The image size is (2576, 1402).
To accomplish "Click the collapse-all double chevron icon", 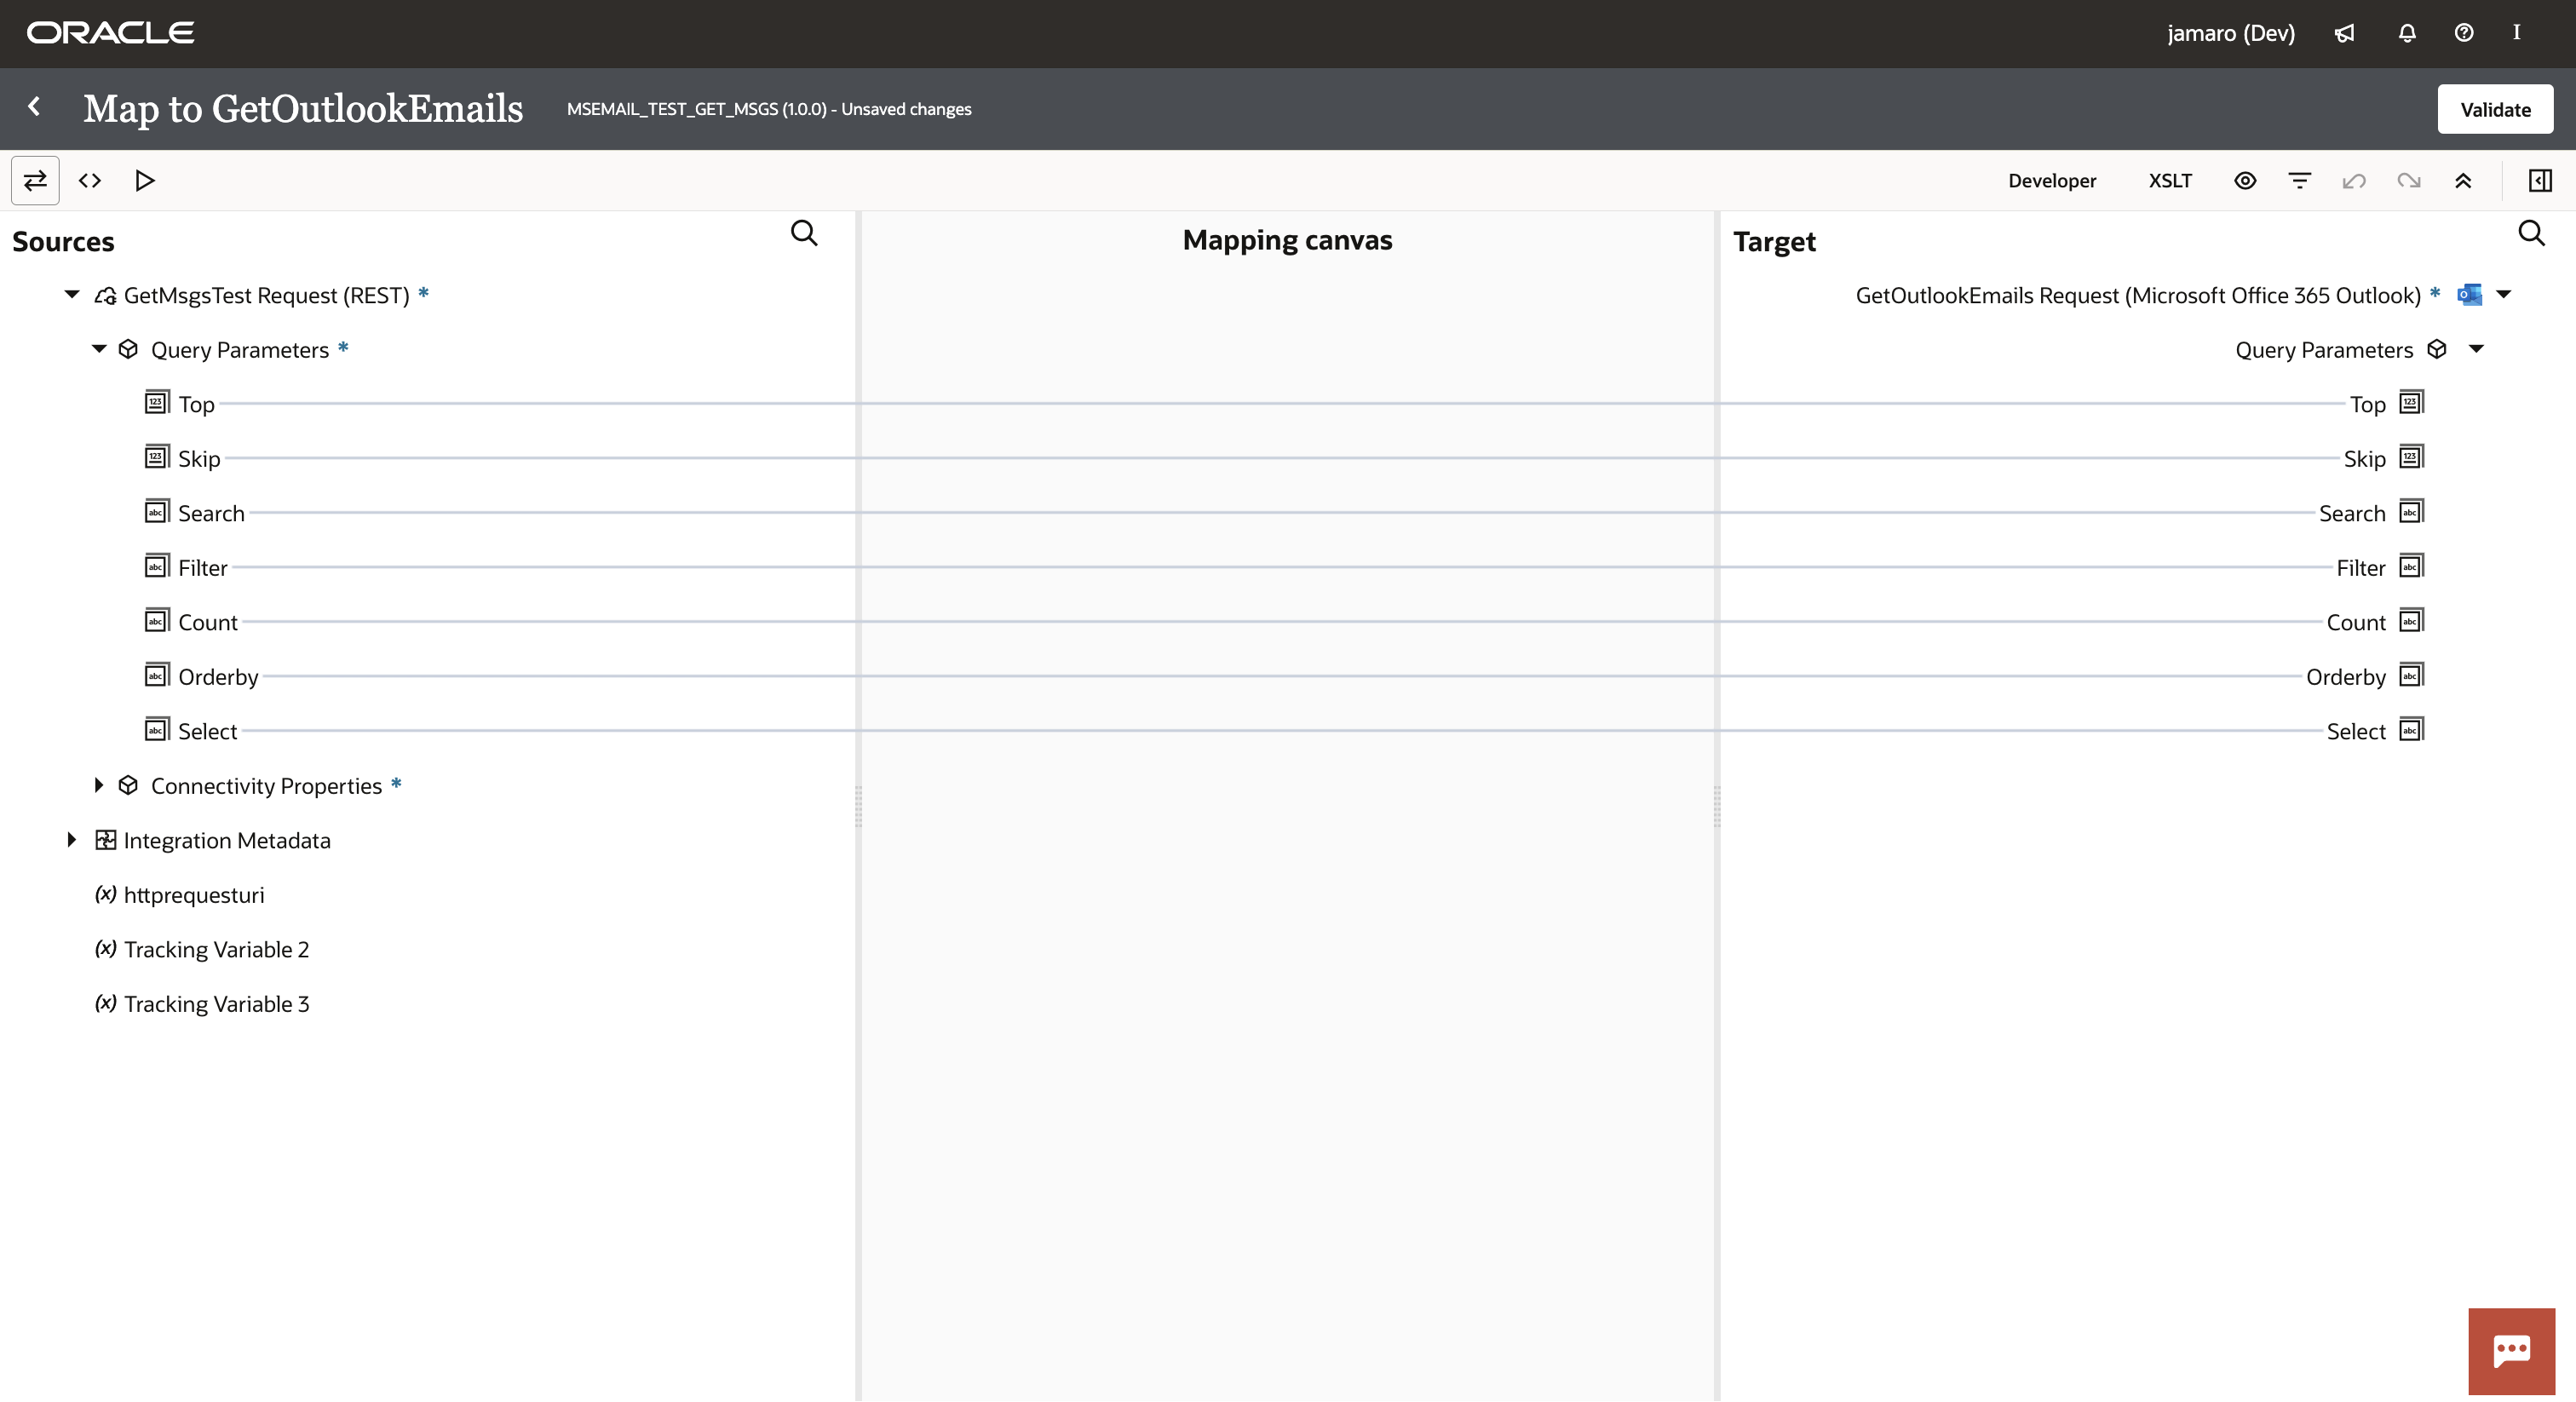I will [2463, 180].
